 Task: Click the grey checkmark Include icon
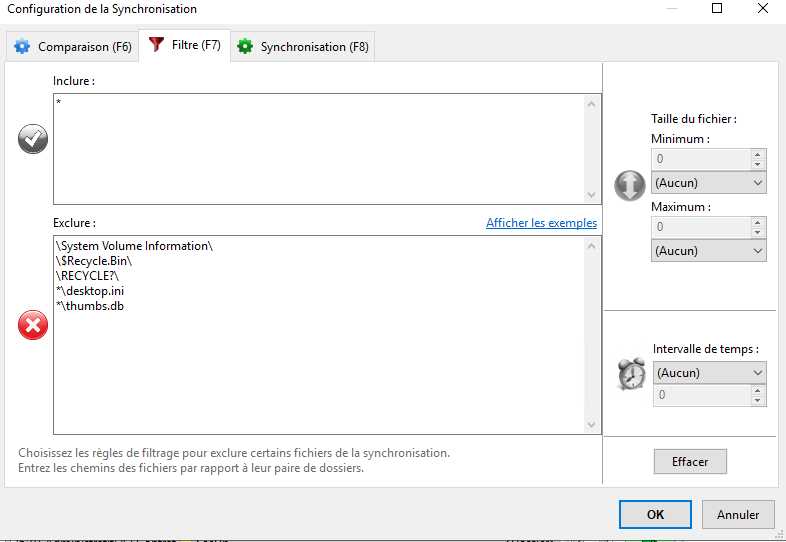(x=33, y=139)
